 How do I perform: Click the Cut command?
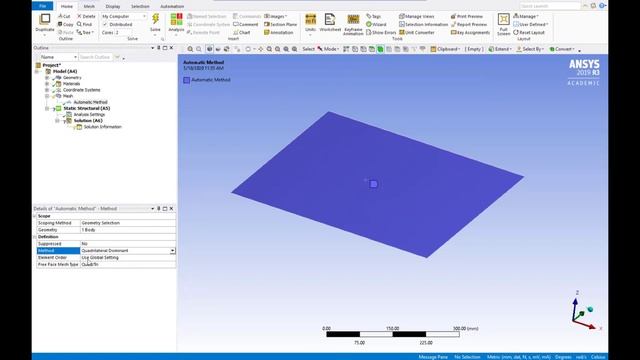(64, 16)
